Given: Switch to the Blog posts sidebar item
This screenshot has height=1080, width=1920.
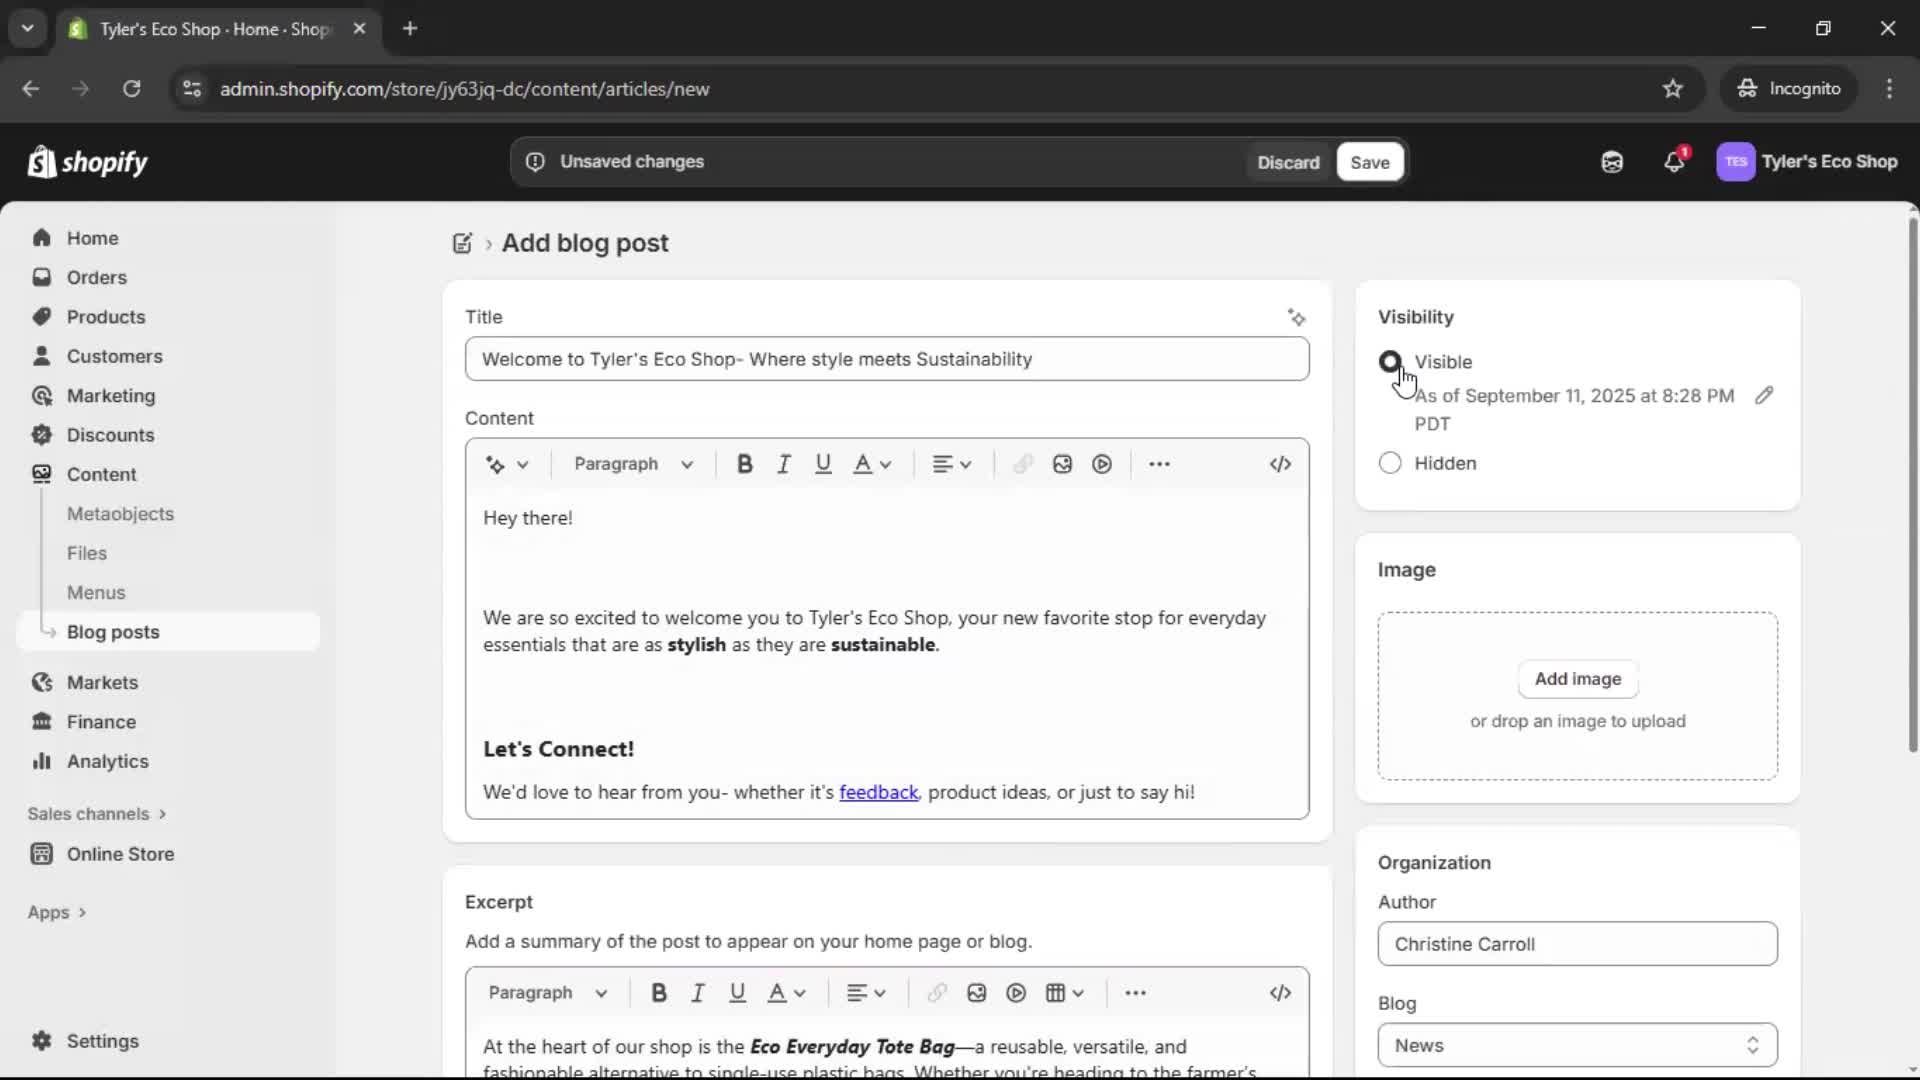Looking at the screenshot, I should point(113,631).
